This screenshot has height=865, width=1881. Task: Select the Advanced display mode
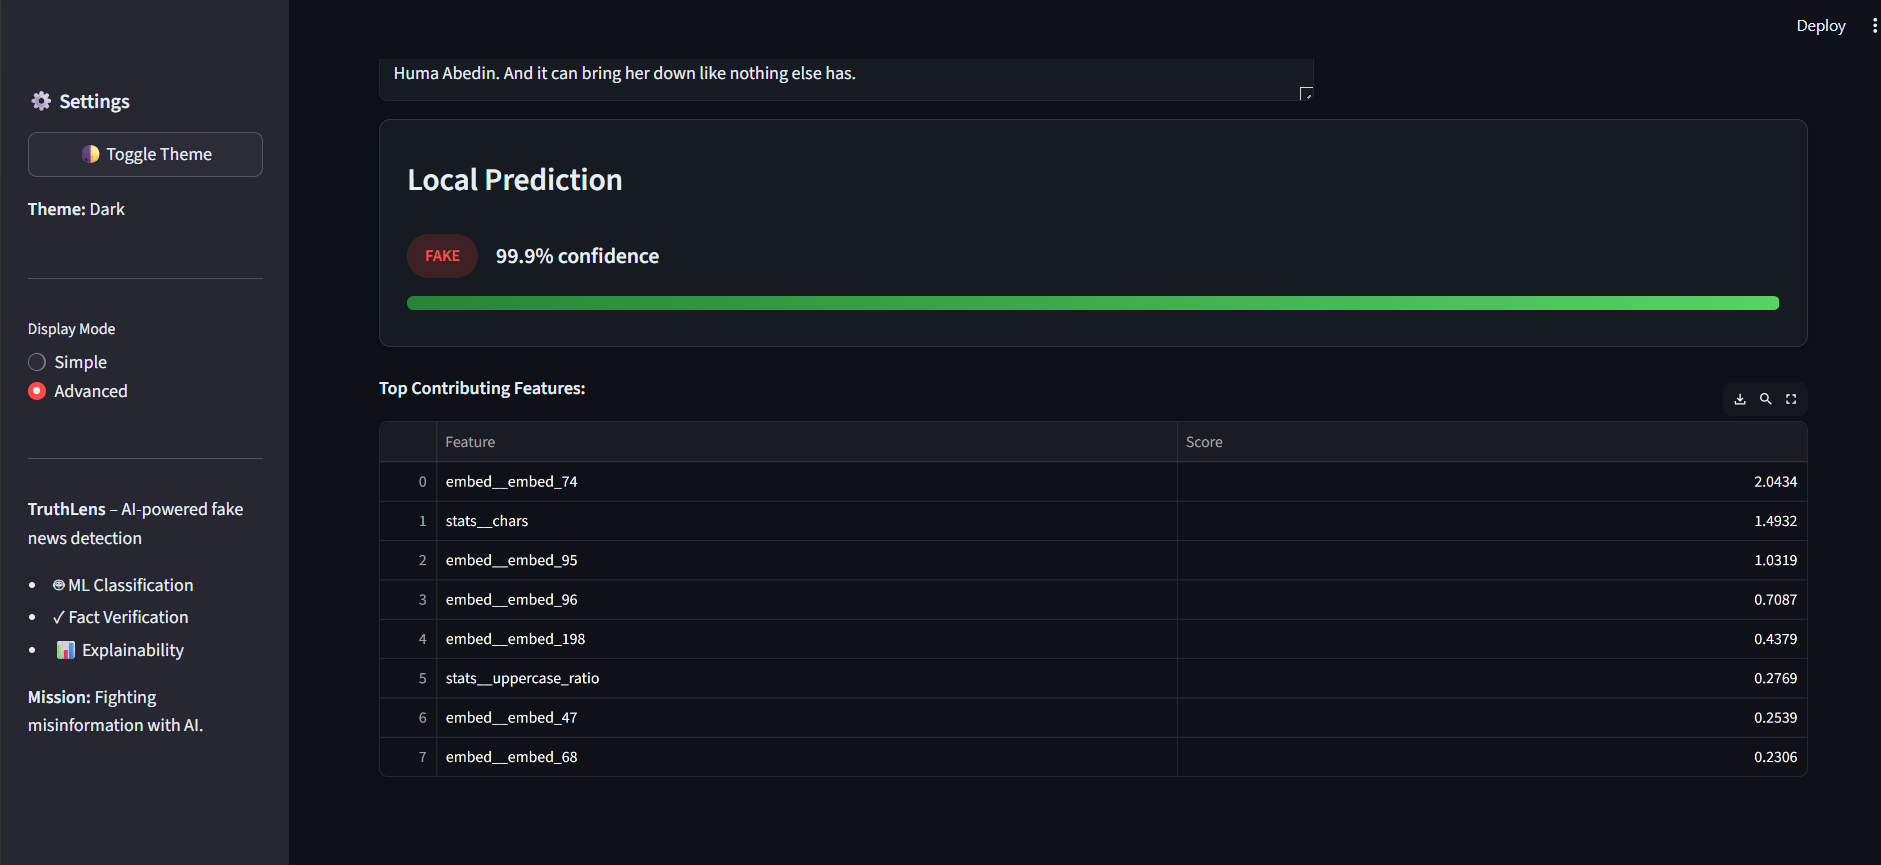coord(37,391)
